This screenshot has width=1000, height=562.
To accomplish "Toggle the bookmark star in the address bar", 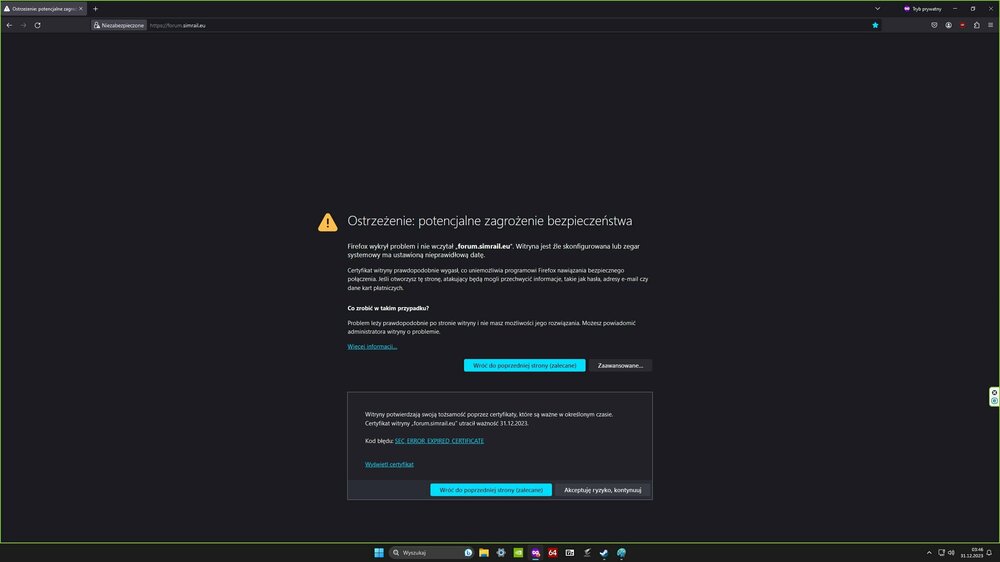I will tap(875, 26).
